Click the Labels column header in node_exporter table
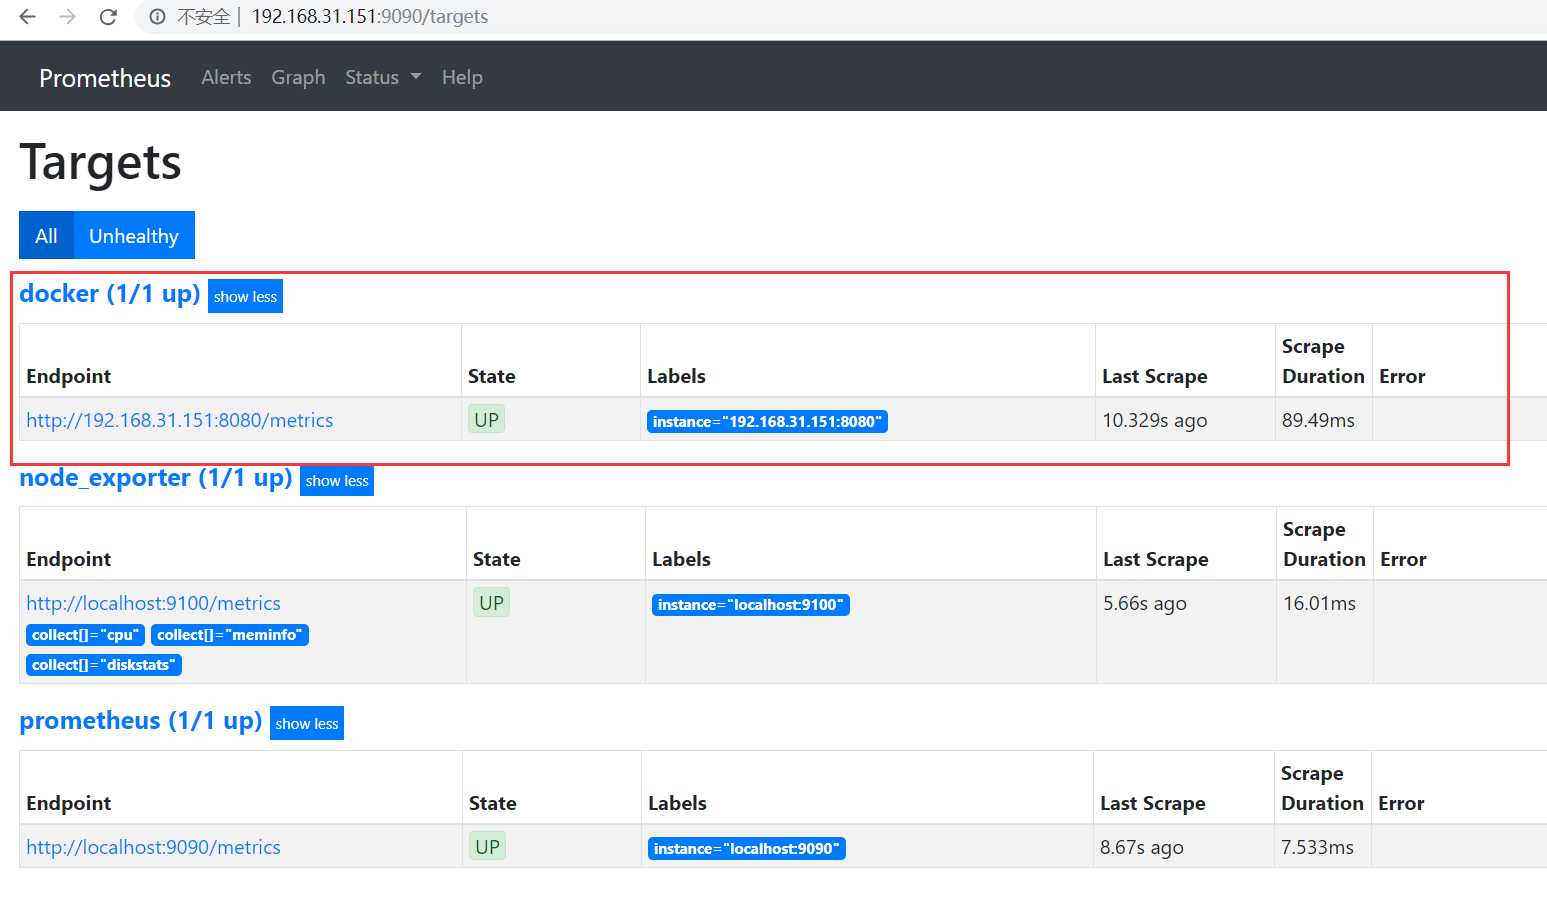Screen dimensions: 1547x904 (x=681, y=559)
